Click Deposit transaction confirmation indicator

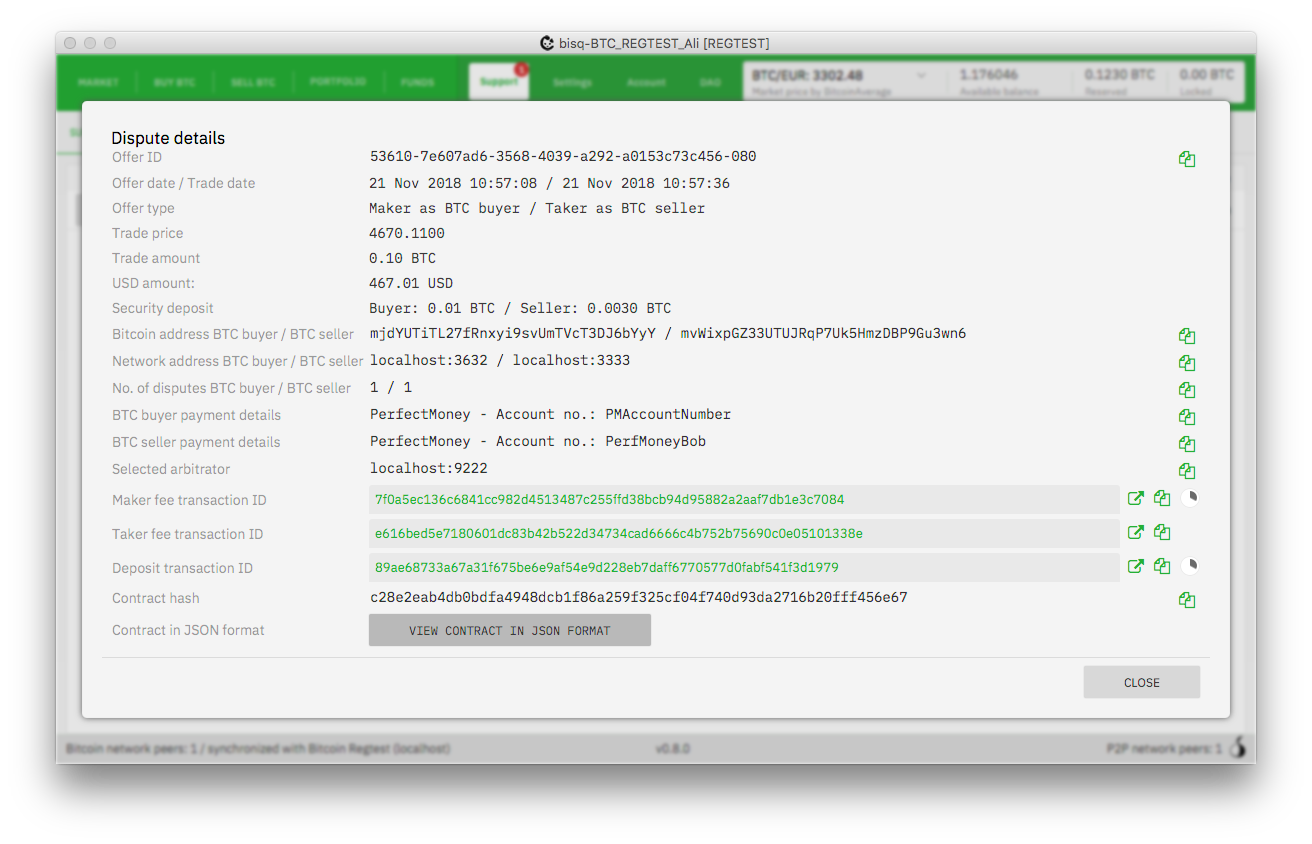1189,565
